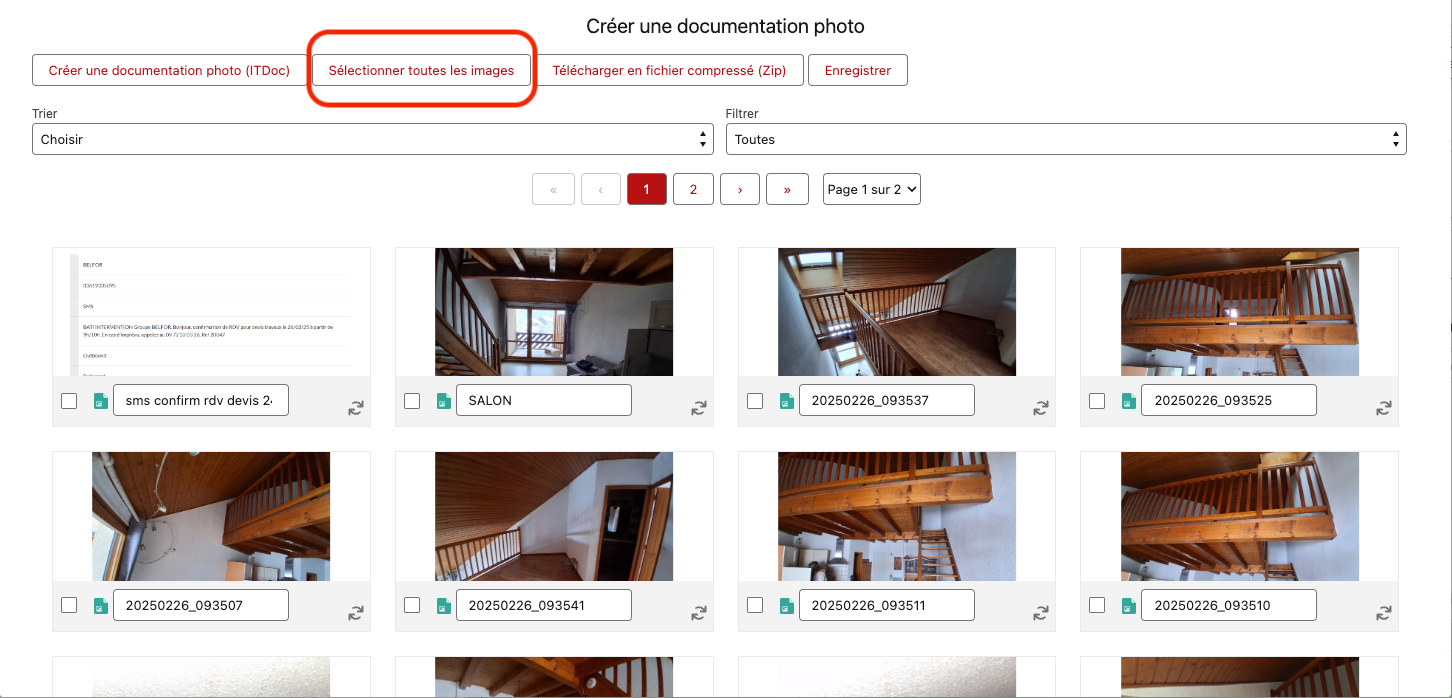Click the green file icon next to 20250226_093525
The height and width of the screenshot is (698, 1452).
pyautogui.click(x=1129, y=401)
